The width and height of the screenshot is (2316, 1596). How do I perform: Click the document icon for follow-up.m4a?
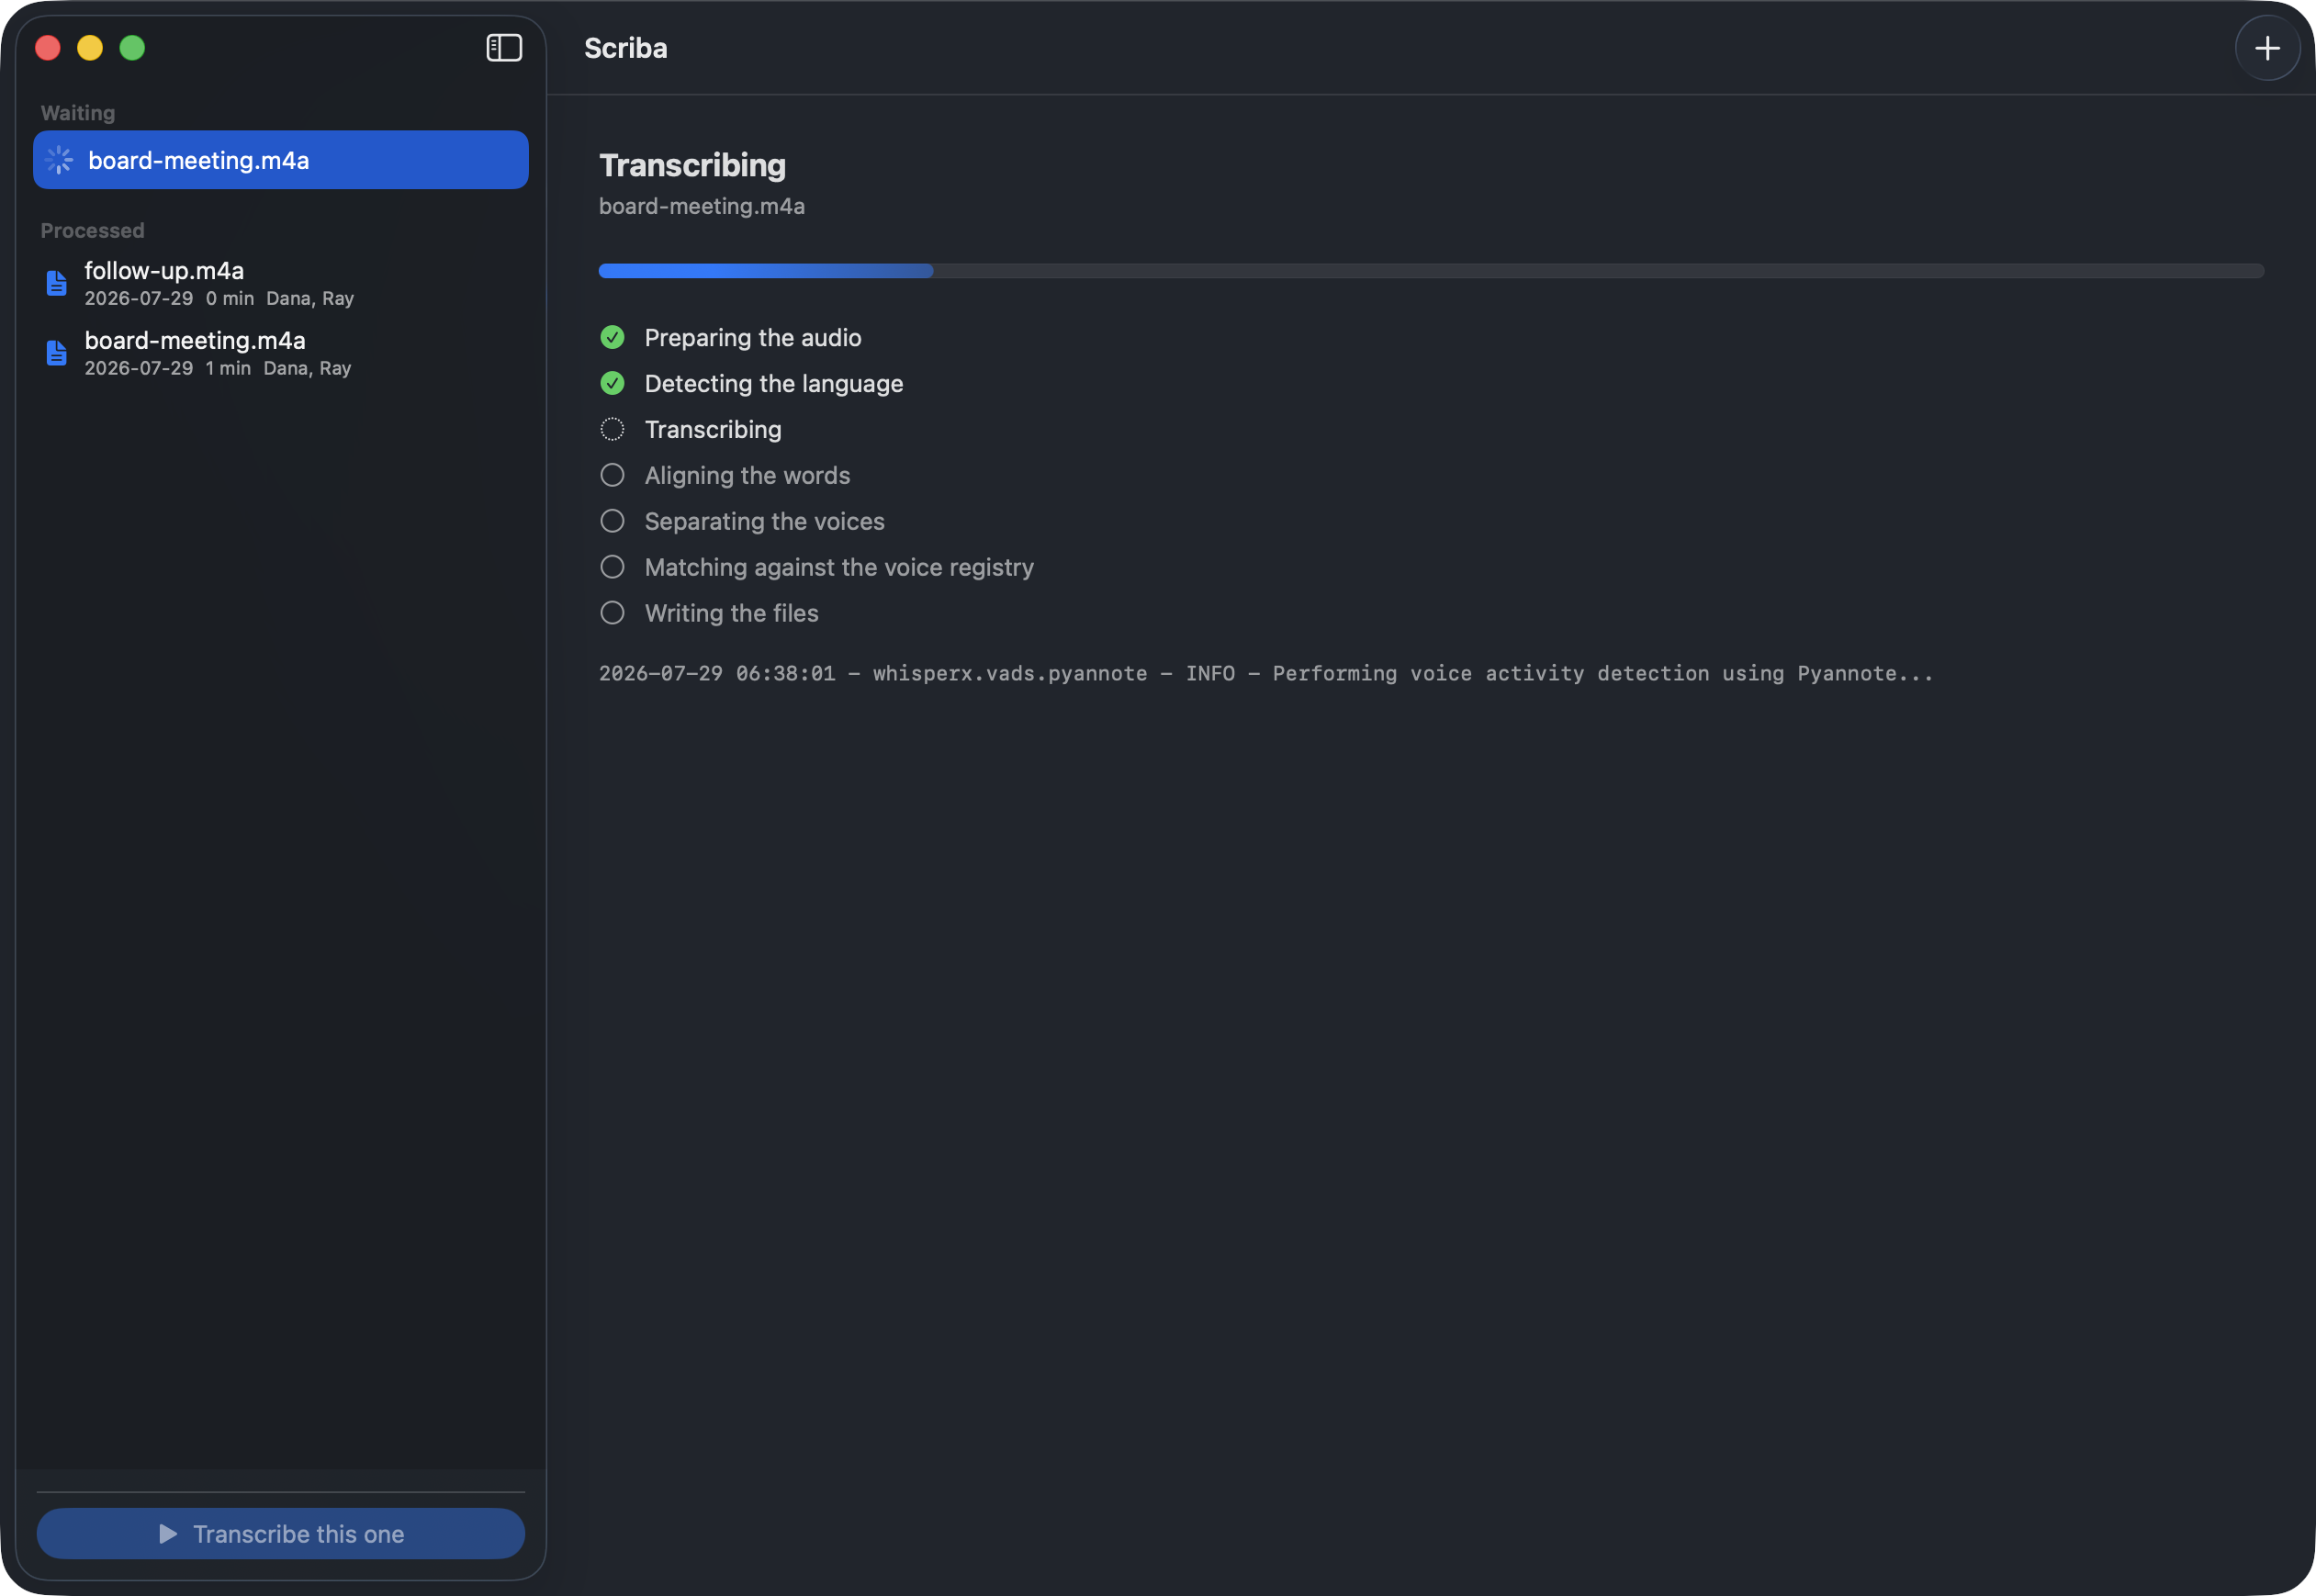[57, 283]
